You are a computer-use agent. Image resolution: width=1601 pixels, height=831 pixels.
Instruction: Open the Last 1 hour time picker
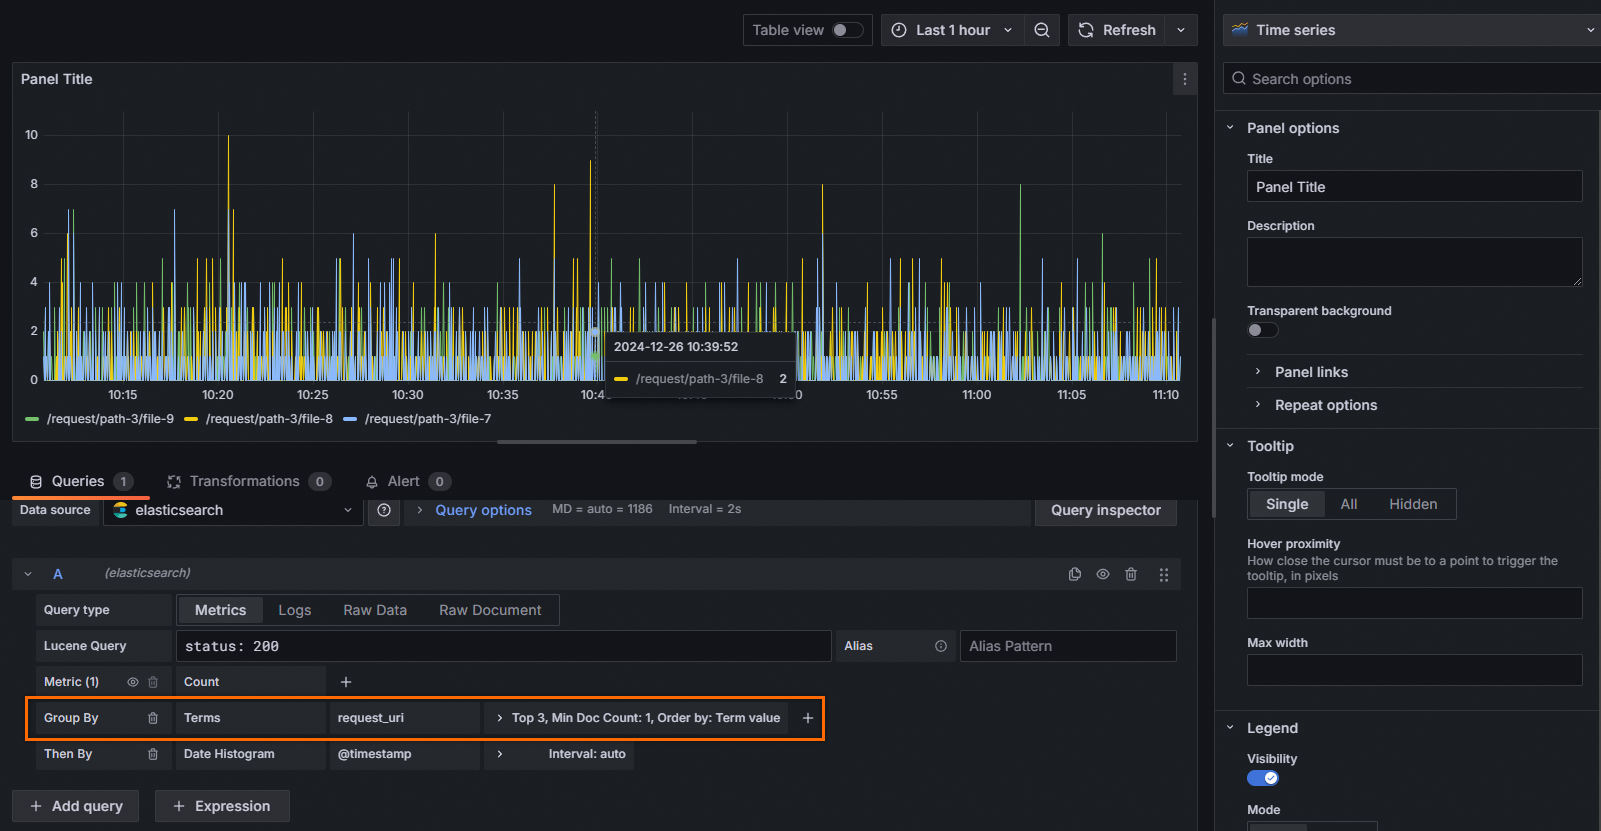pos(952,30)
